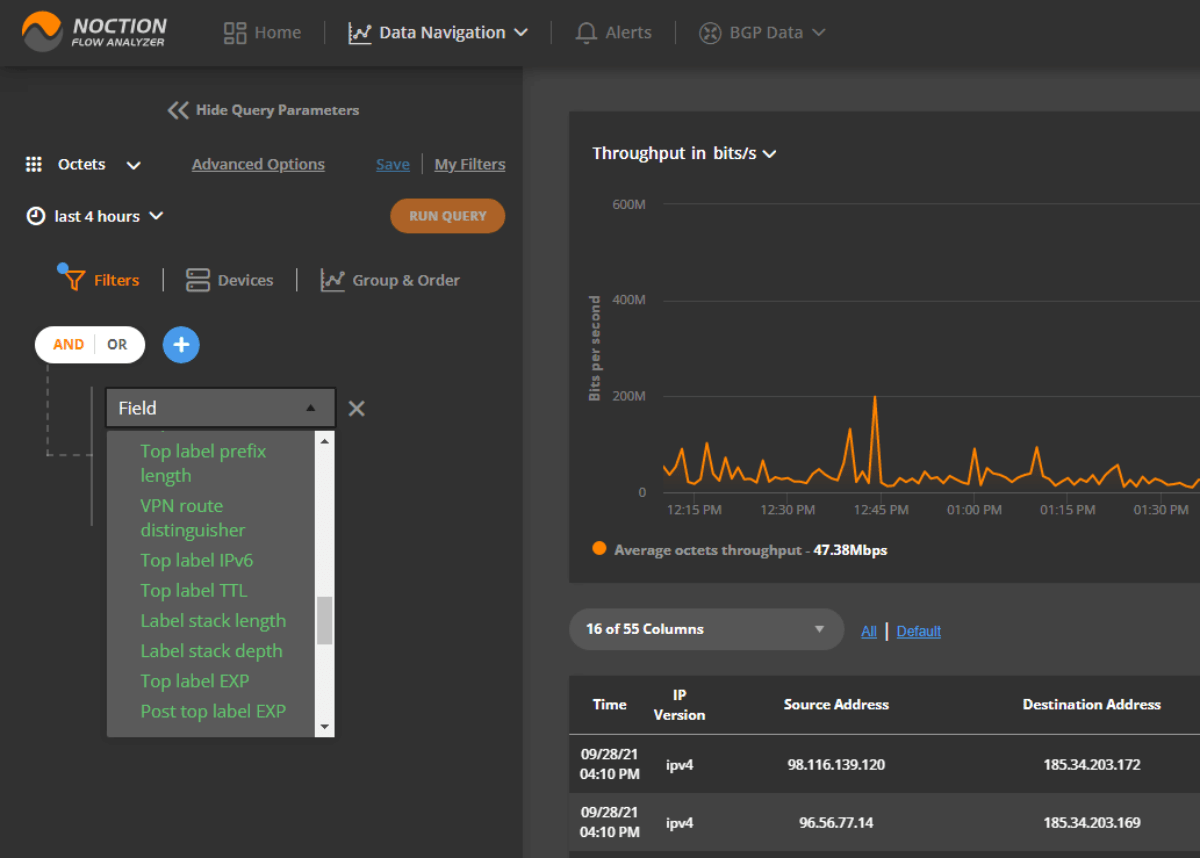Open Advanced Options link

coord(258,165)
